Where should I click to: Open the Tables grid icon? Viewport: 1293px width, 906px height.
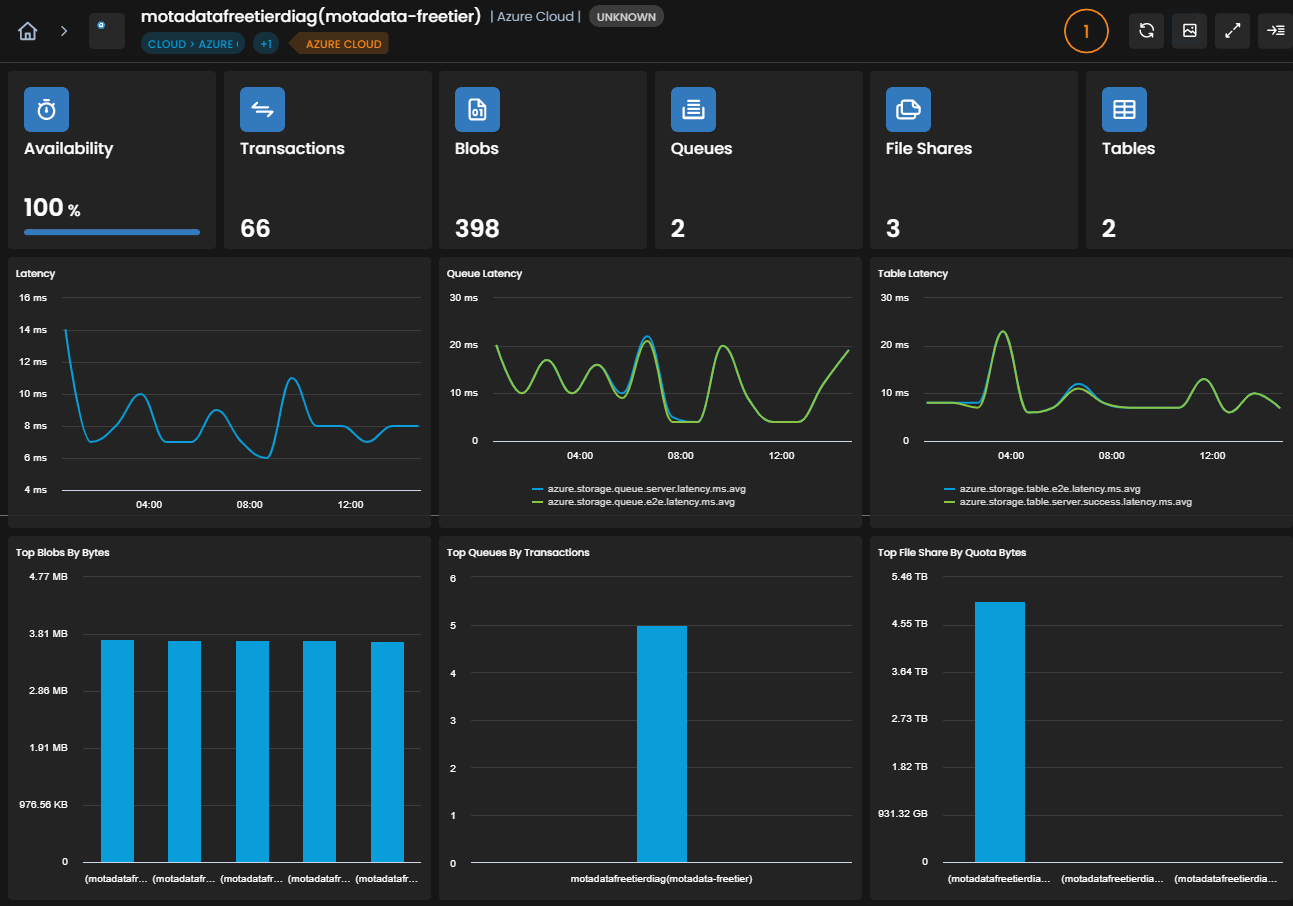point(1124,110)
